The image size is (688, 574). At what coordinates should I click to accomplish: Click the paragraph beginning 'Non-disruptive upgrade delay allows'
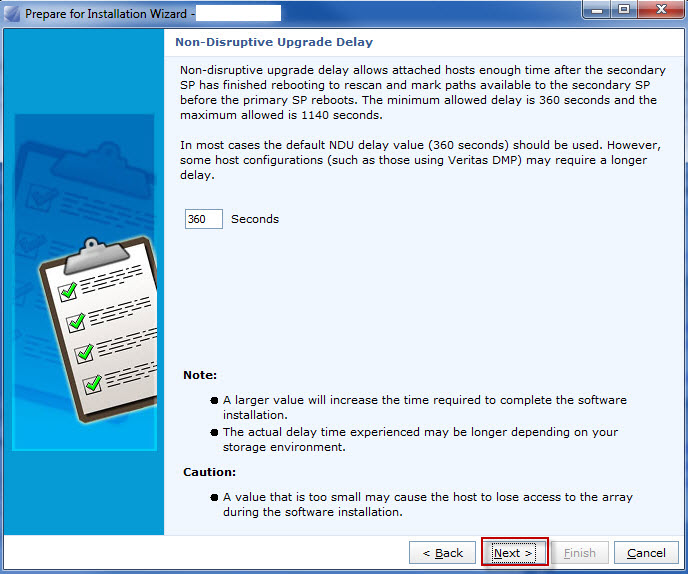click(423, 92)
